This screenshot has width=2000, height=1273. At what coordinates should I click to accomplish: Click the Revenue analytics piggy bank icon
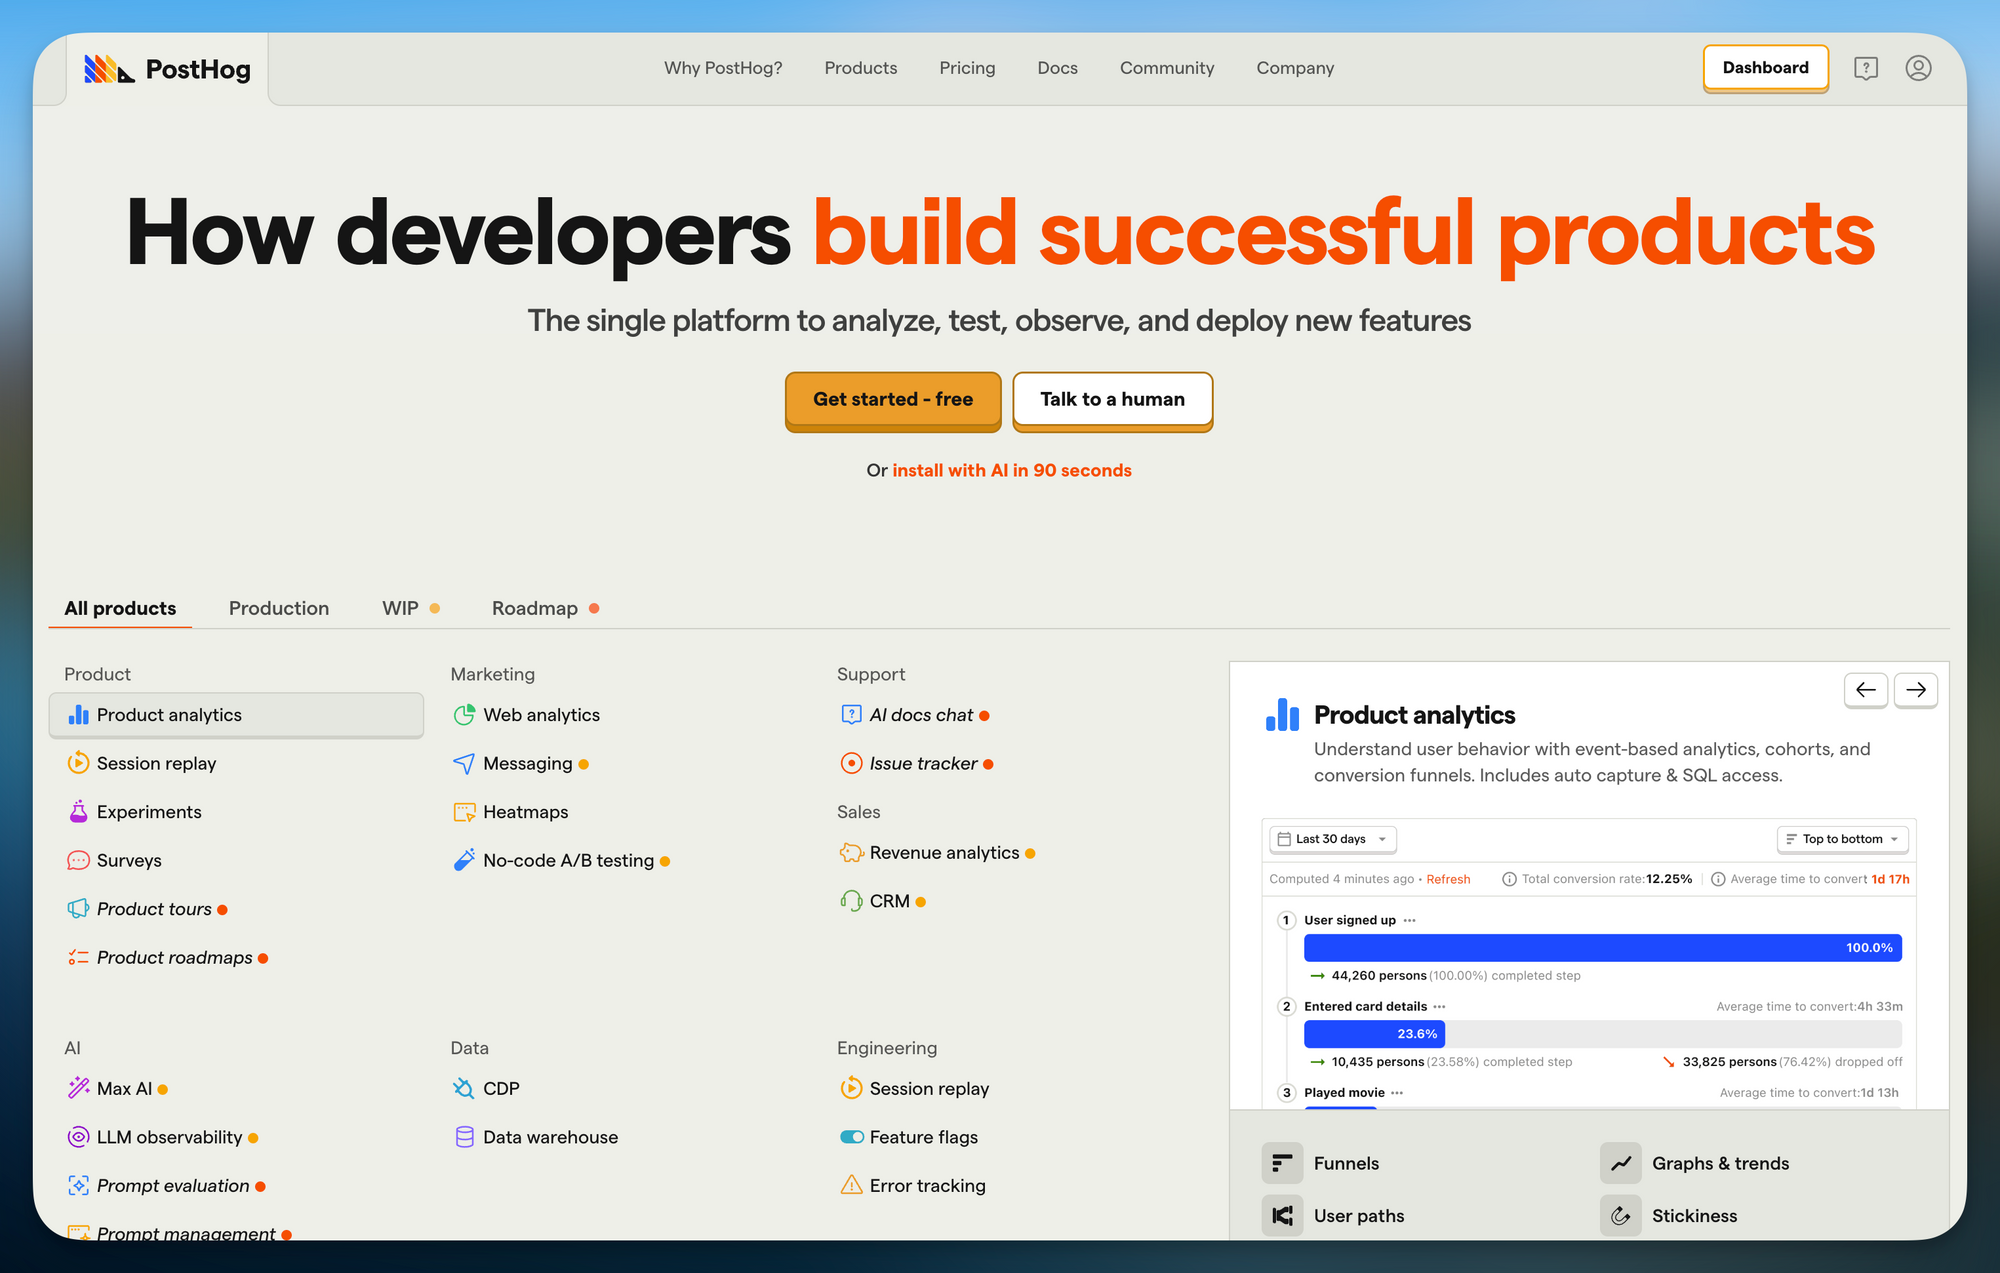point(851,853)
